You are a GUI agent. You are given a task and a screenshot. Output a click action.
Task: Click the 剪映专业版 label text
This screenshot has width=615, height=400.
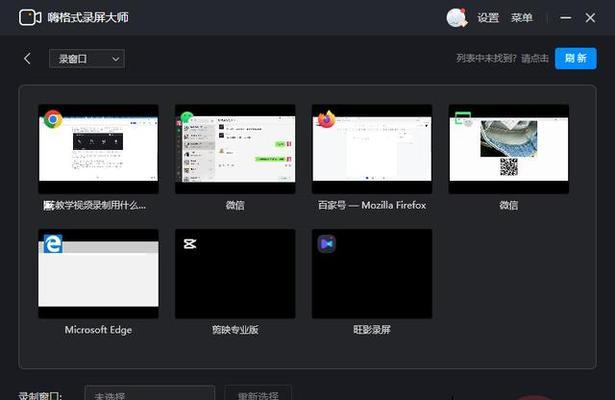click(x=235, y=330)
